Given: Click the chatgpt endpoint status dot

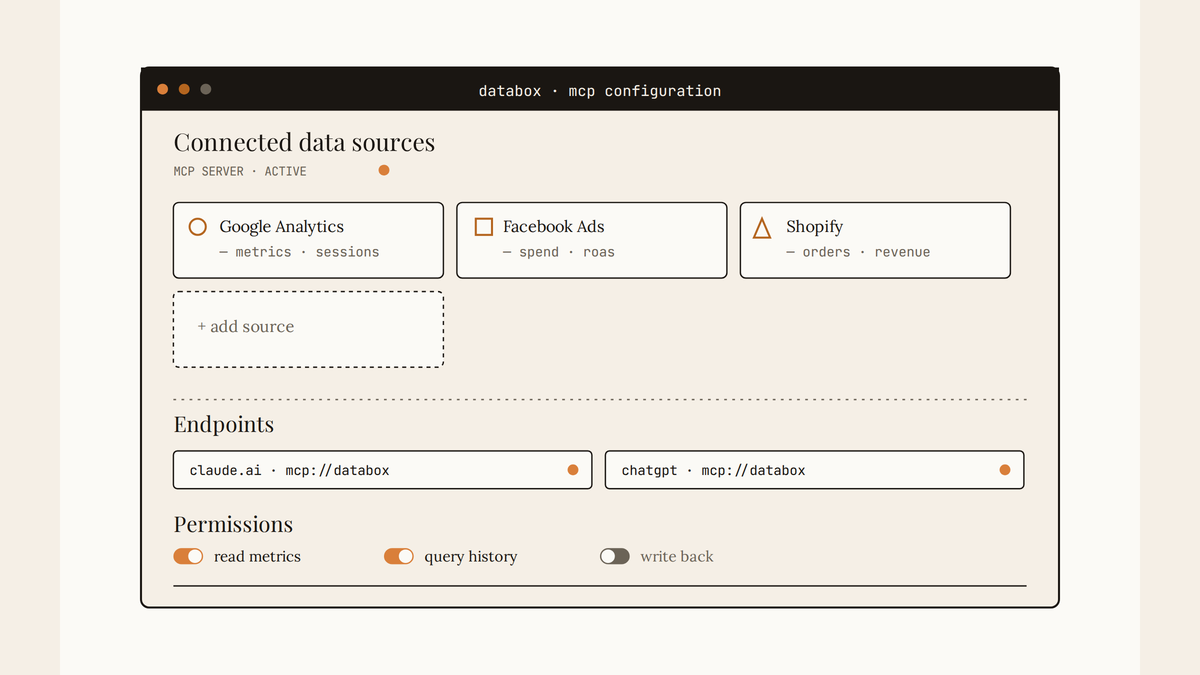Looking at the screenshot, I should click(1005, 470).
